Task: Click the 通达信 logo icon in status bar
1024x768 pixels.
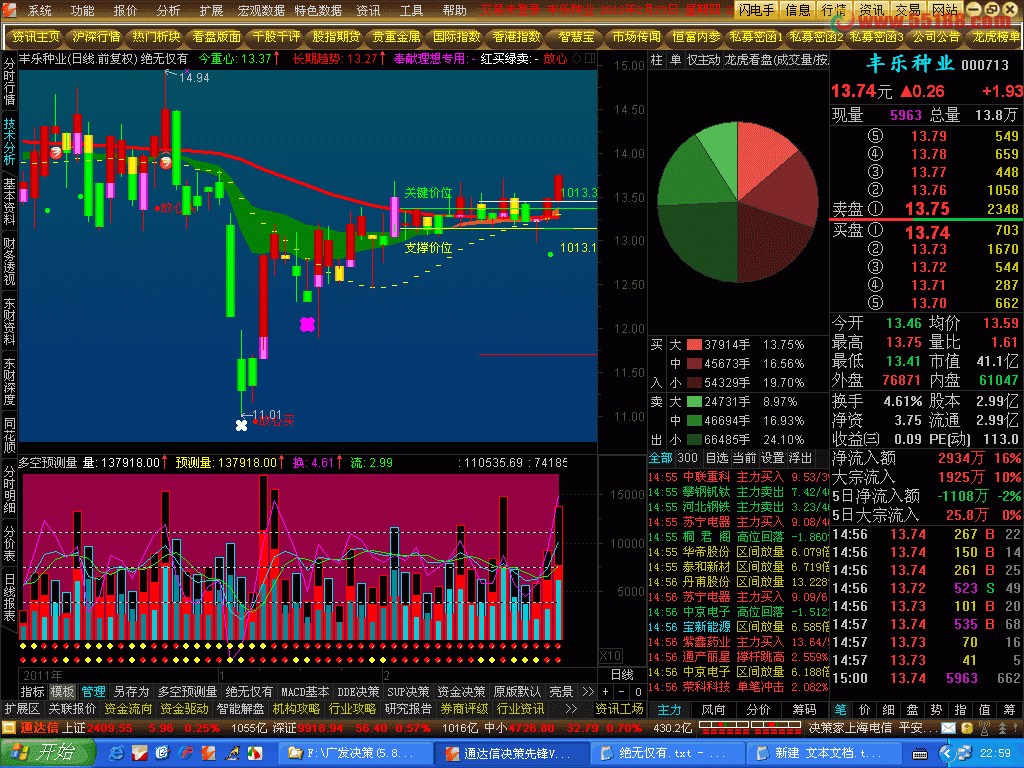Action: (x=9, y=728)
